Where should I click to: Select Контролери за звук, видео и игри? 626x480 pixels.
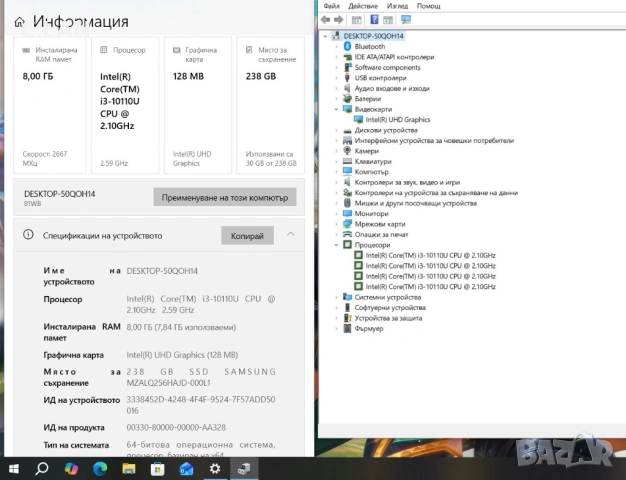click(x=407, y=182)
